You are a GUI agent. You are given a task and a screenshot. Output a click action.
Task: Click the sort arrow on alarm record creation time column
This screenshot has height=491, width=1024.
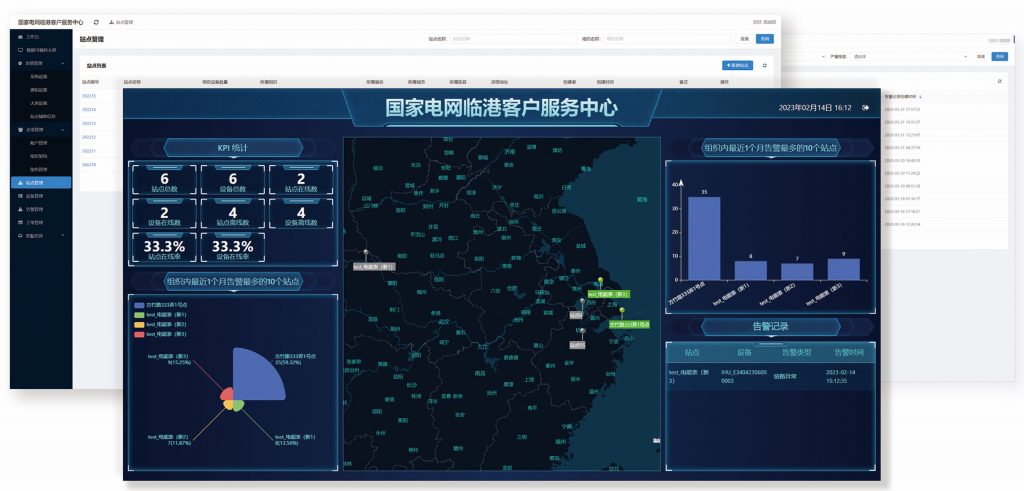pos(921,97)
